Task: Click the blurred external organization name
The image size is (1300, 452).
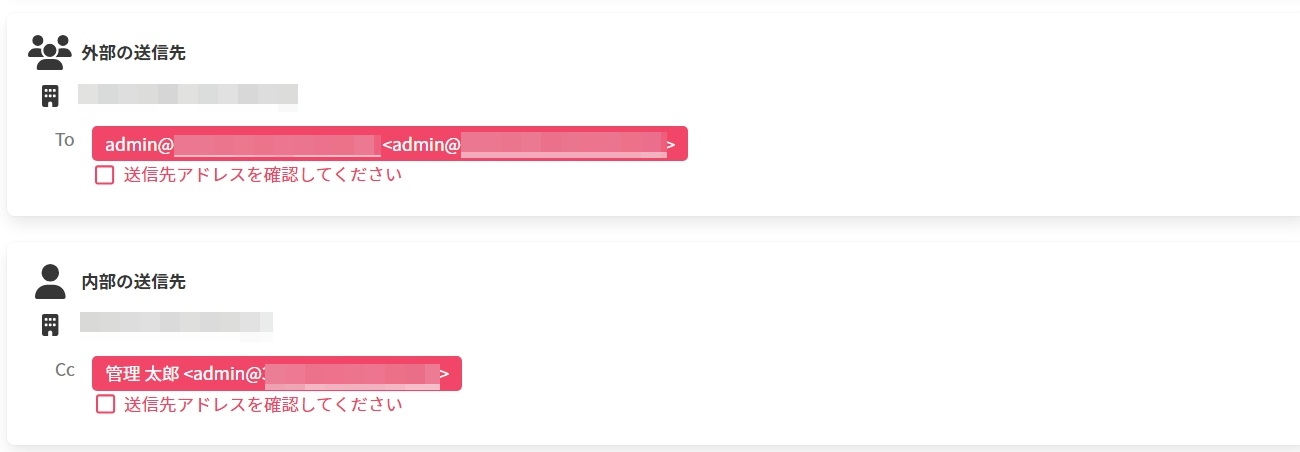Action: tap(188, 95)
